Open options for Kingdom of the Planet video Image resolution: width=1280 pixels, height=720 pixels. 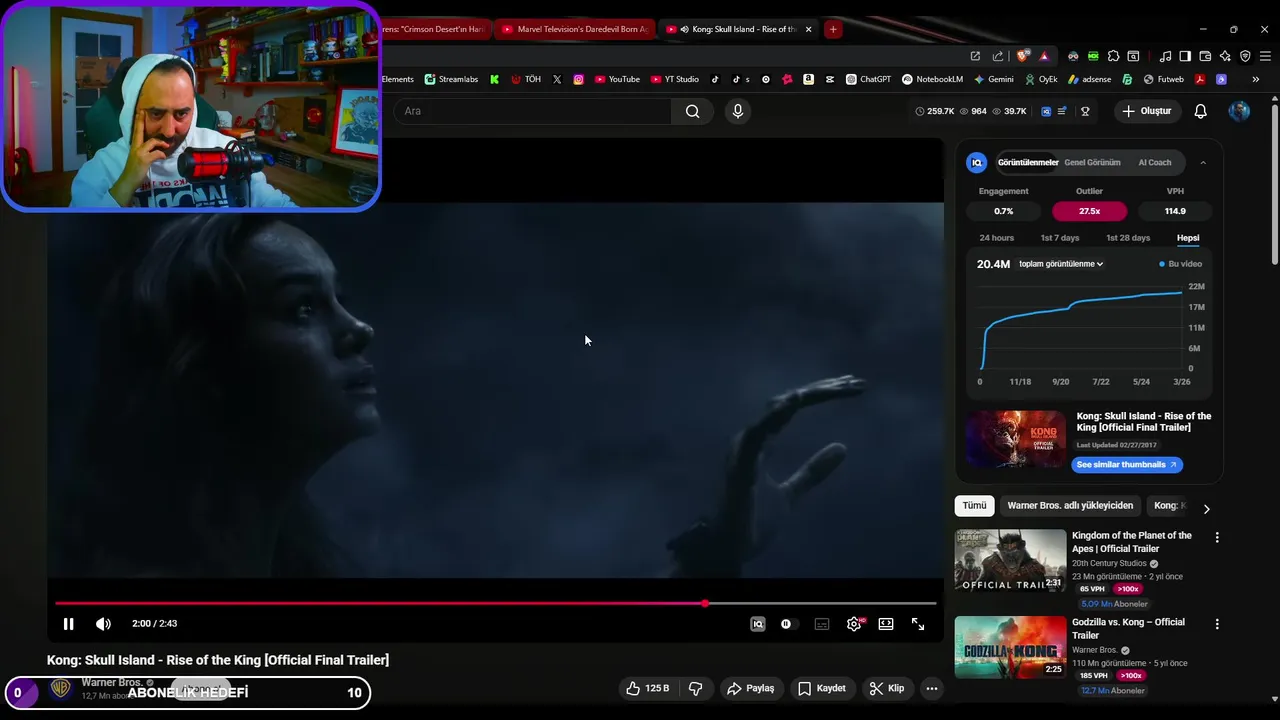[1217, 538]
